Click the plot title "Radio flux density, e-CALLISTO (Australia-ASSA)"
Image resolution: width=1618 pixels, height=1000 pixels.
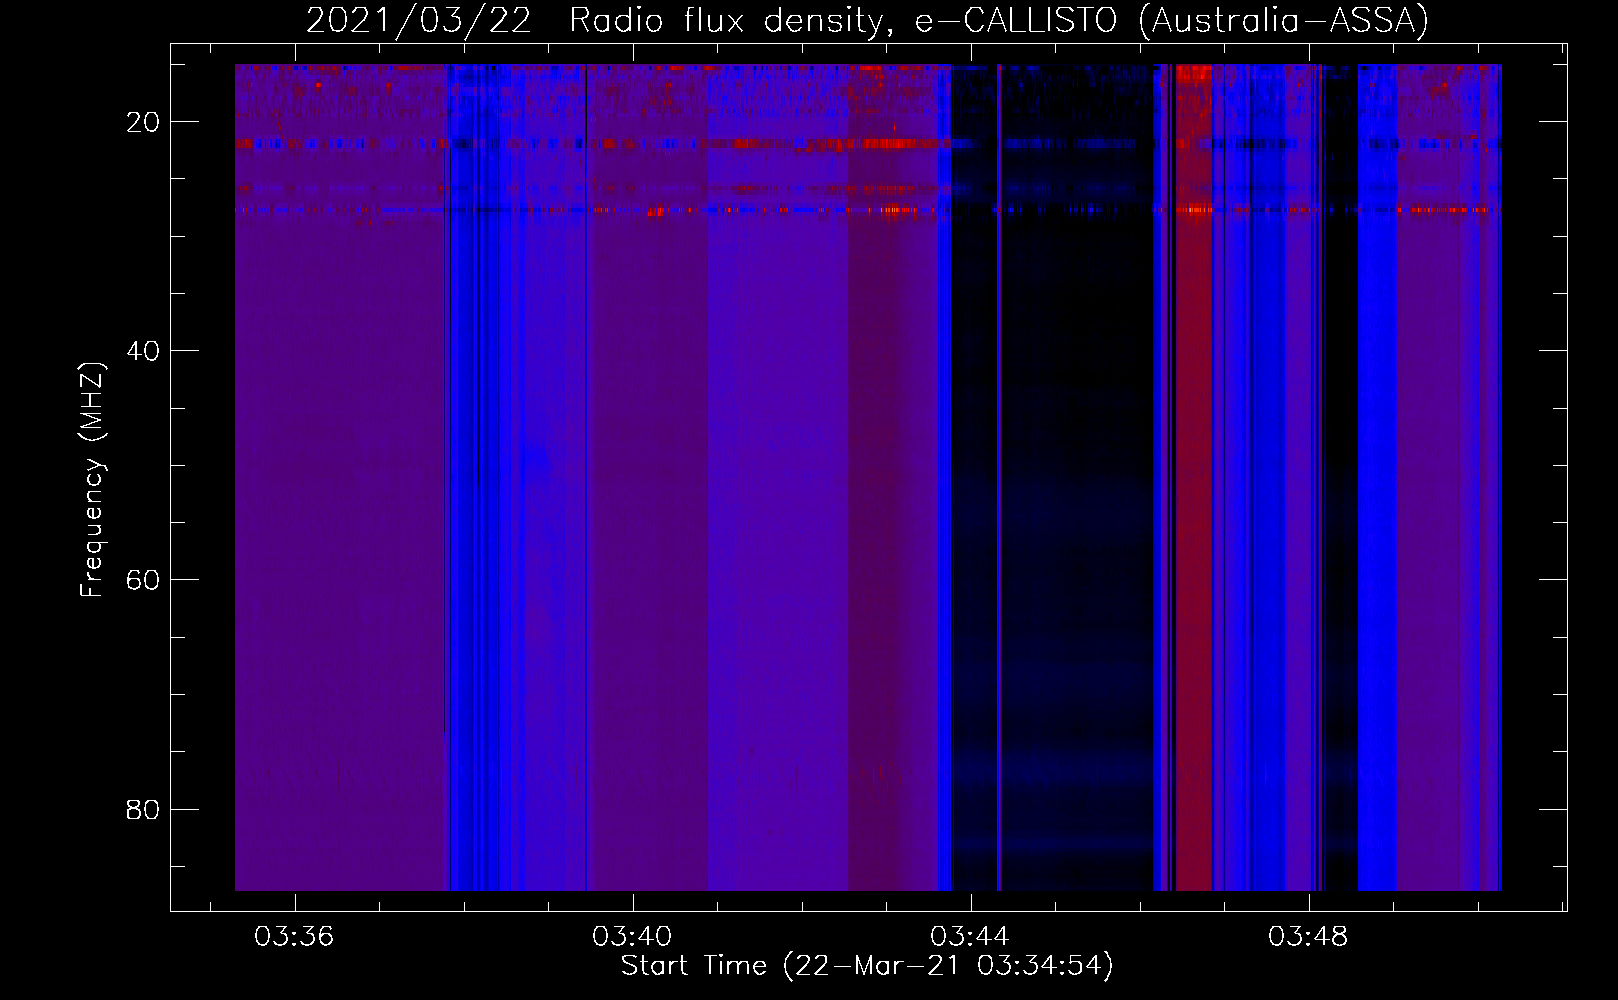pos(999,21)
